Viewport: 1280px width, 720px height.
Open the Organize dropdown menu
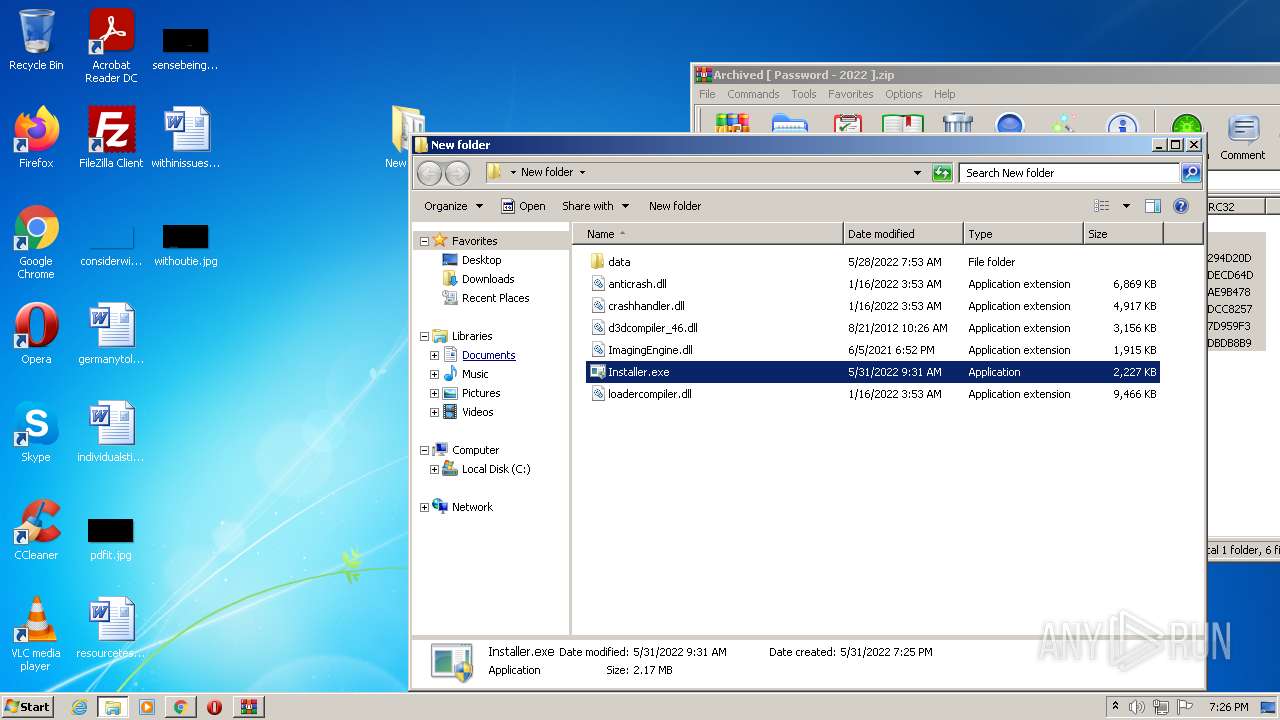tap(453, 206)
